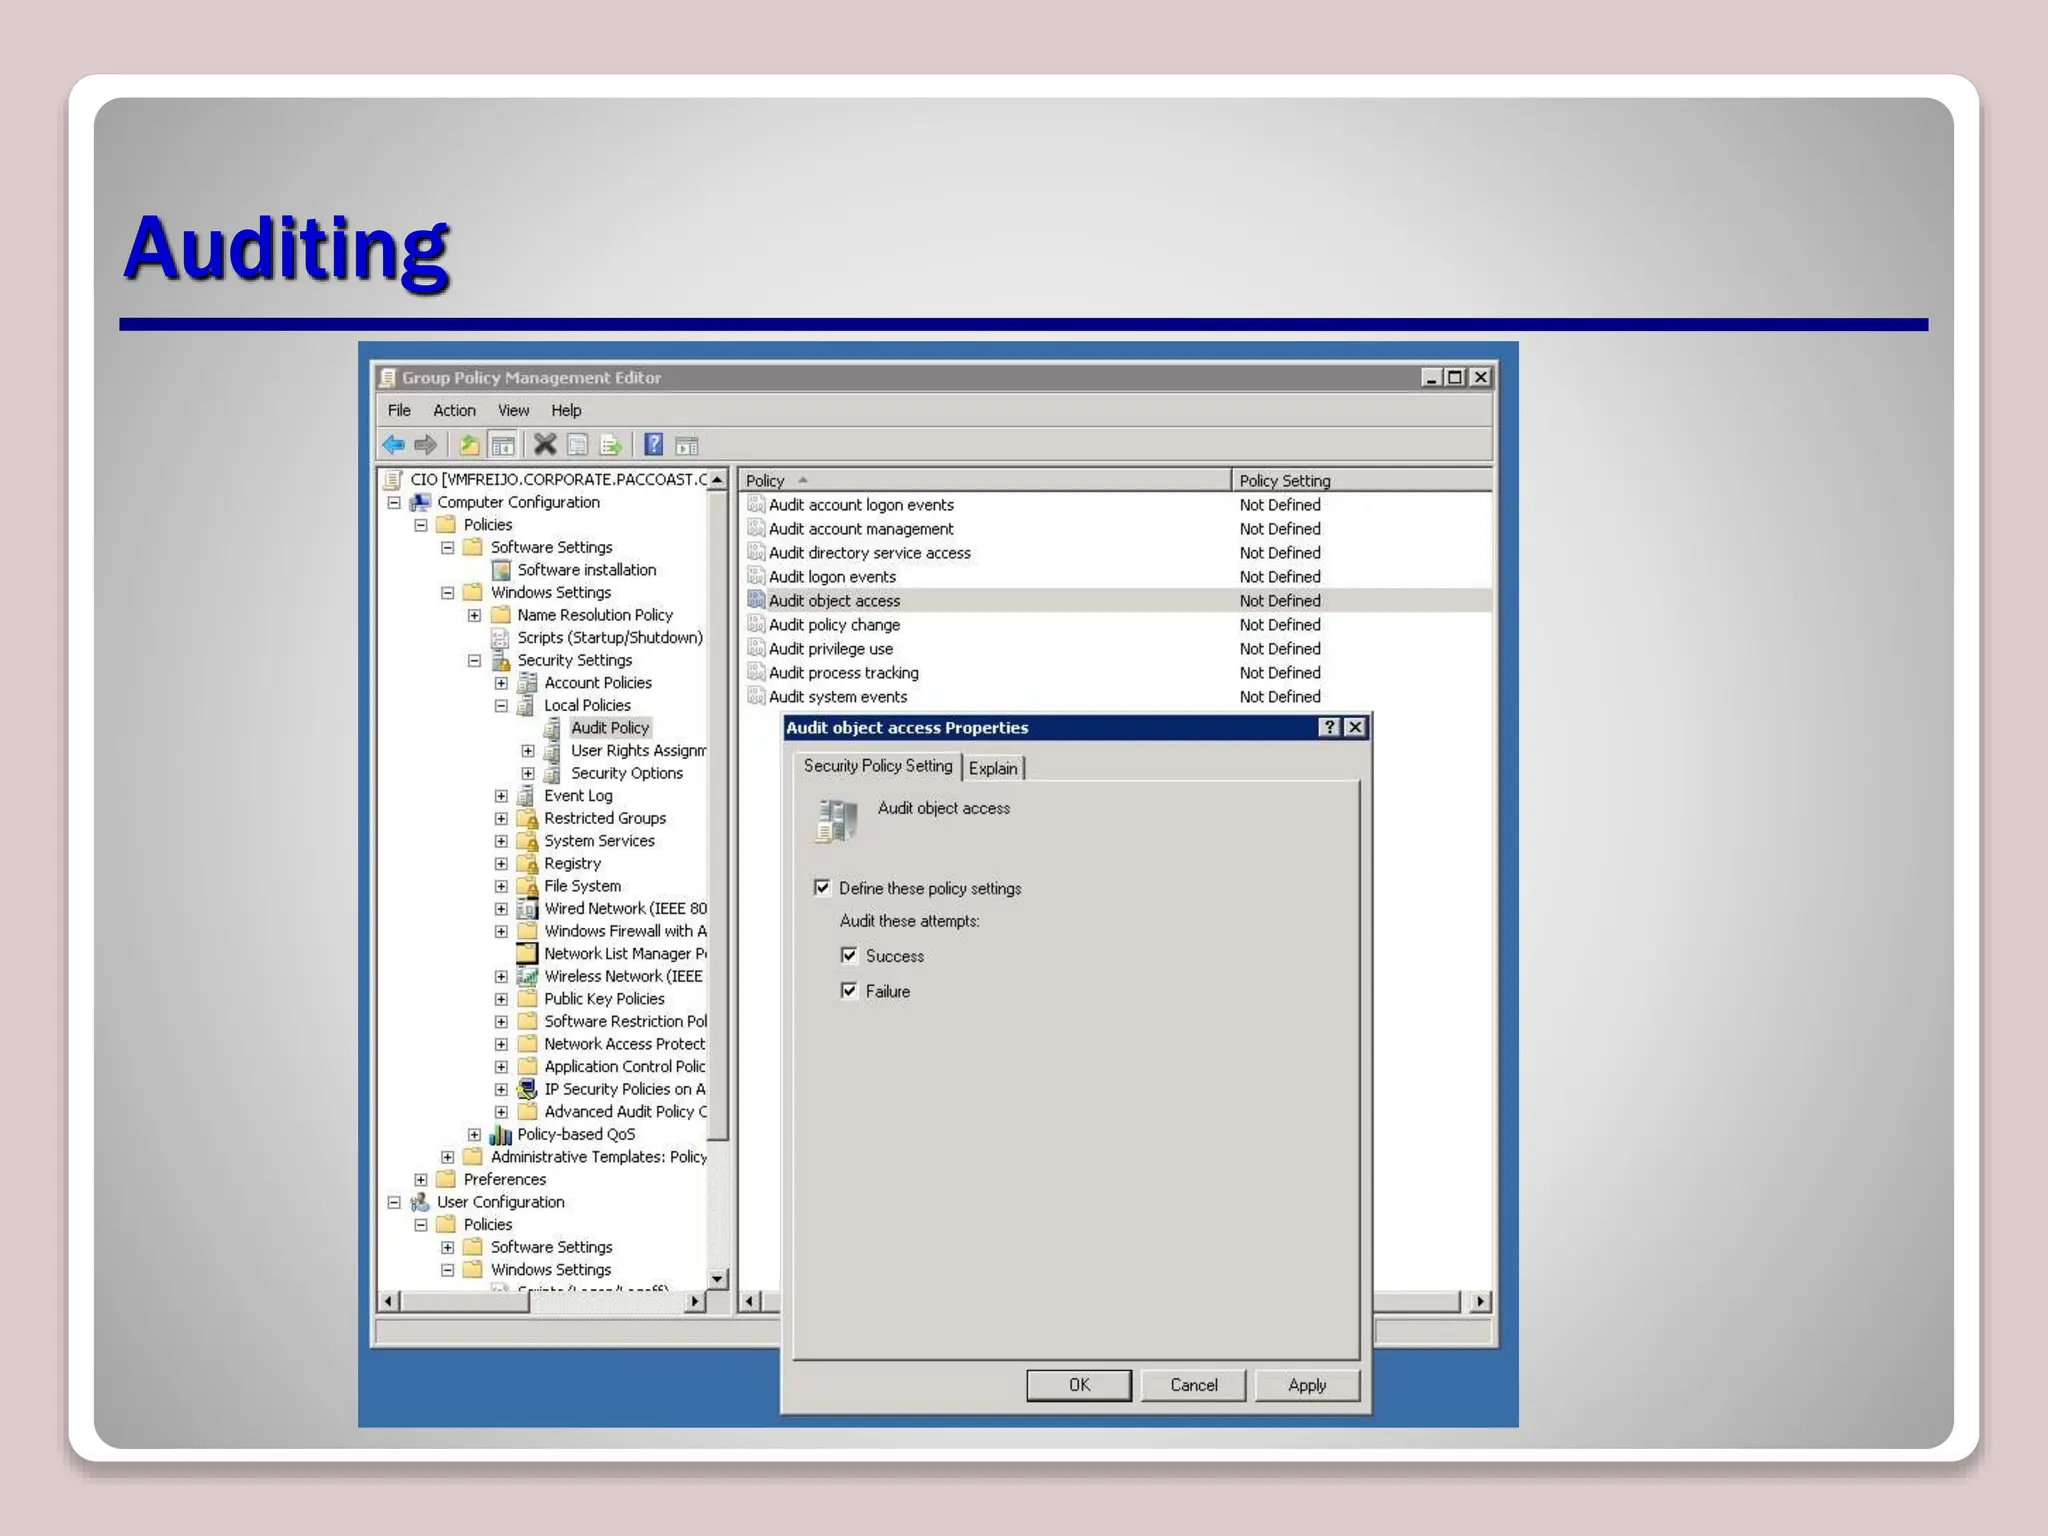Screen dimensions: 2048x1536
Task: Expand the Account Policies node
Action: (x=501, y=683)
